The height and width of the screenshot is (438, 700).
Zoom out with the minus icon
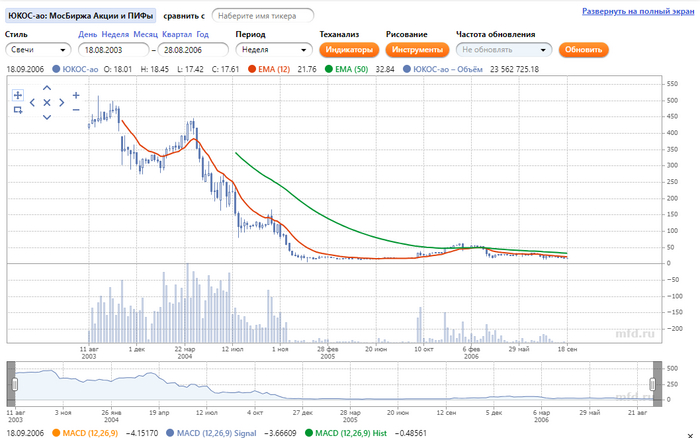tap(76, 109)
